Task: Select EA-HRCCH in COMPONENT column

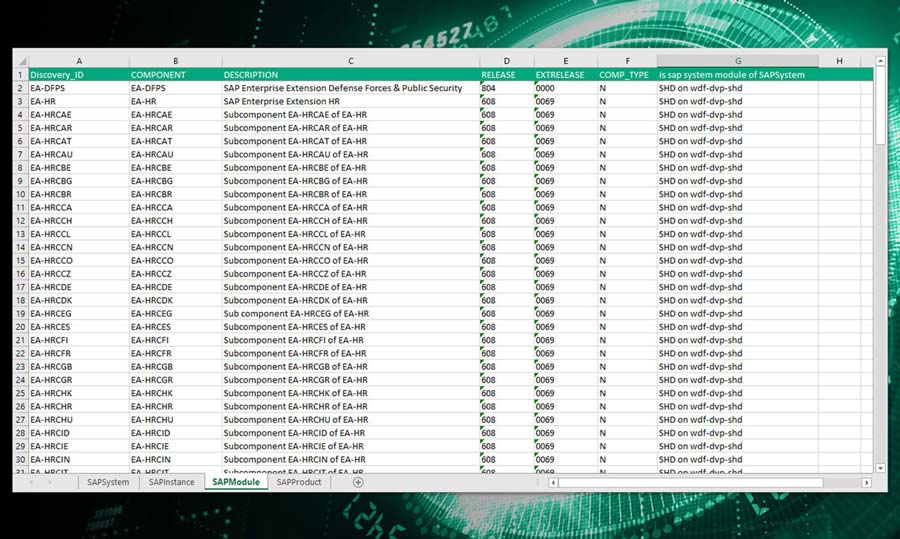Action: pyautogui.click(x=176, y=220)
